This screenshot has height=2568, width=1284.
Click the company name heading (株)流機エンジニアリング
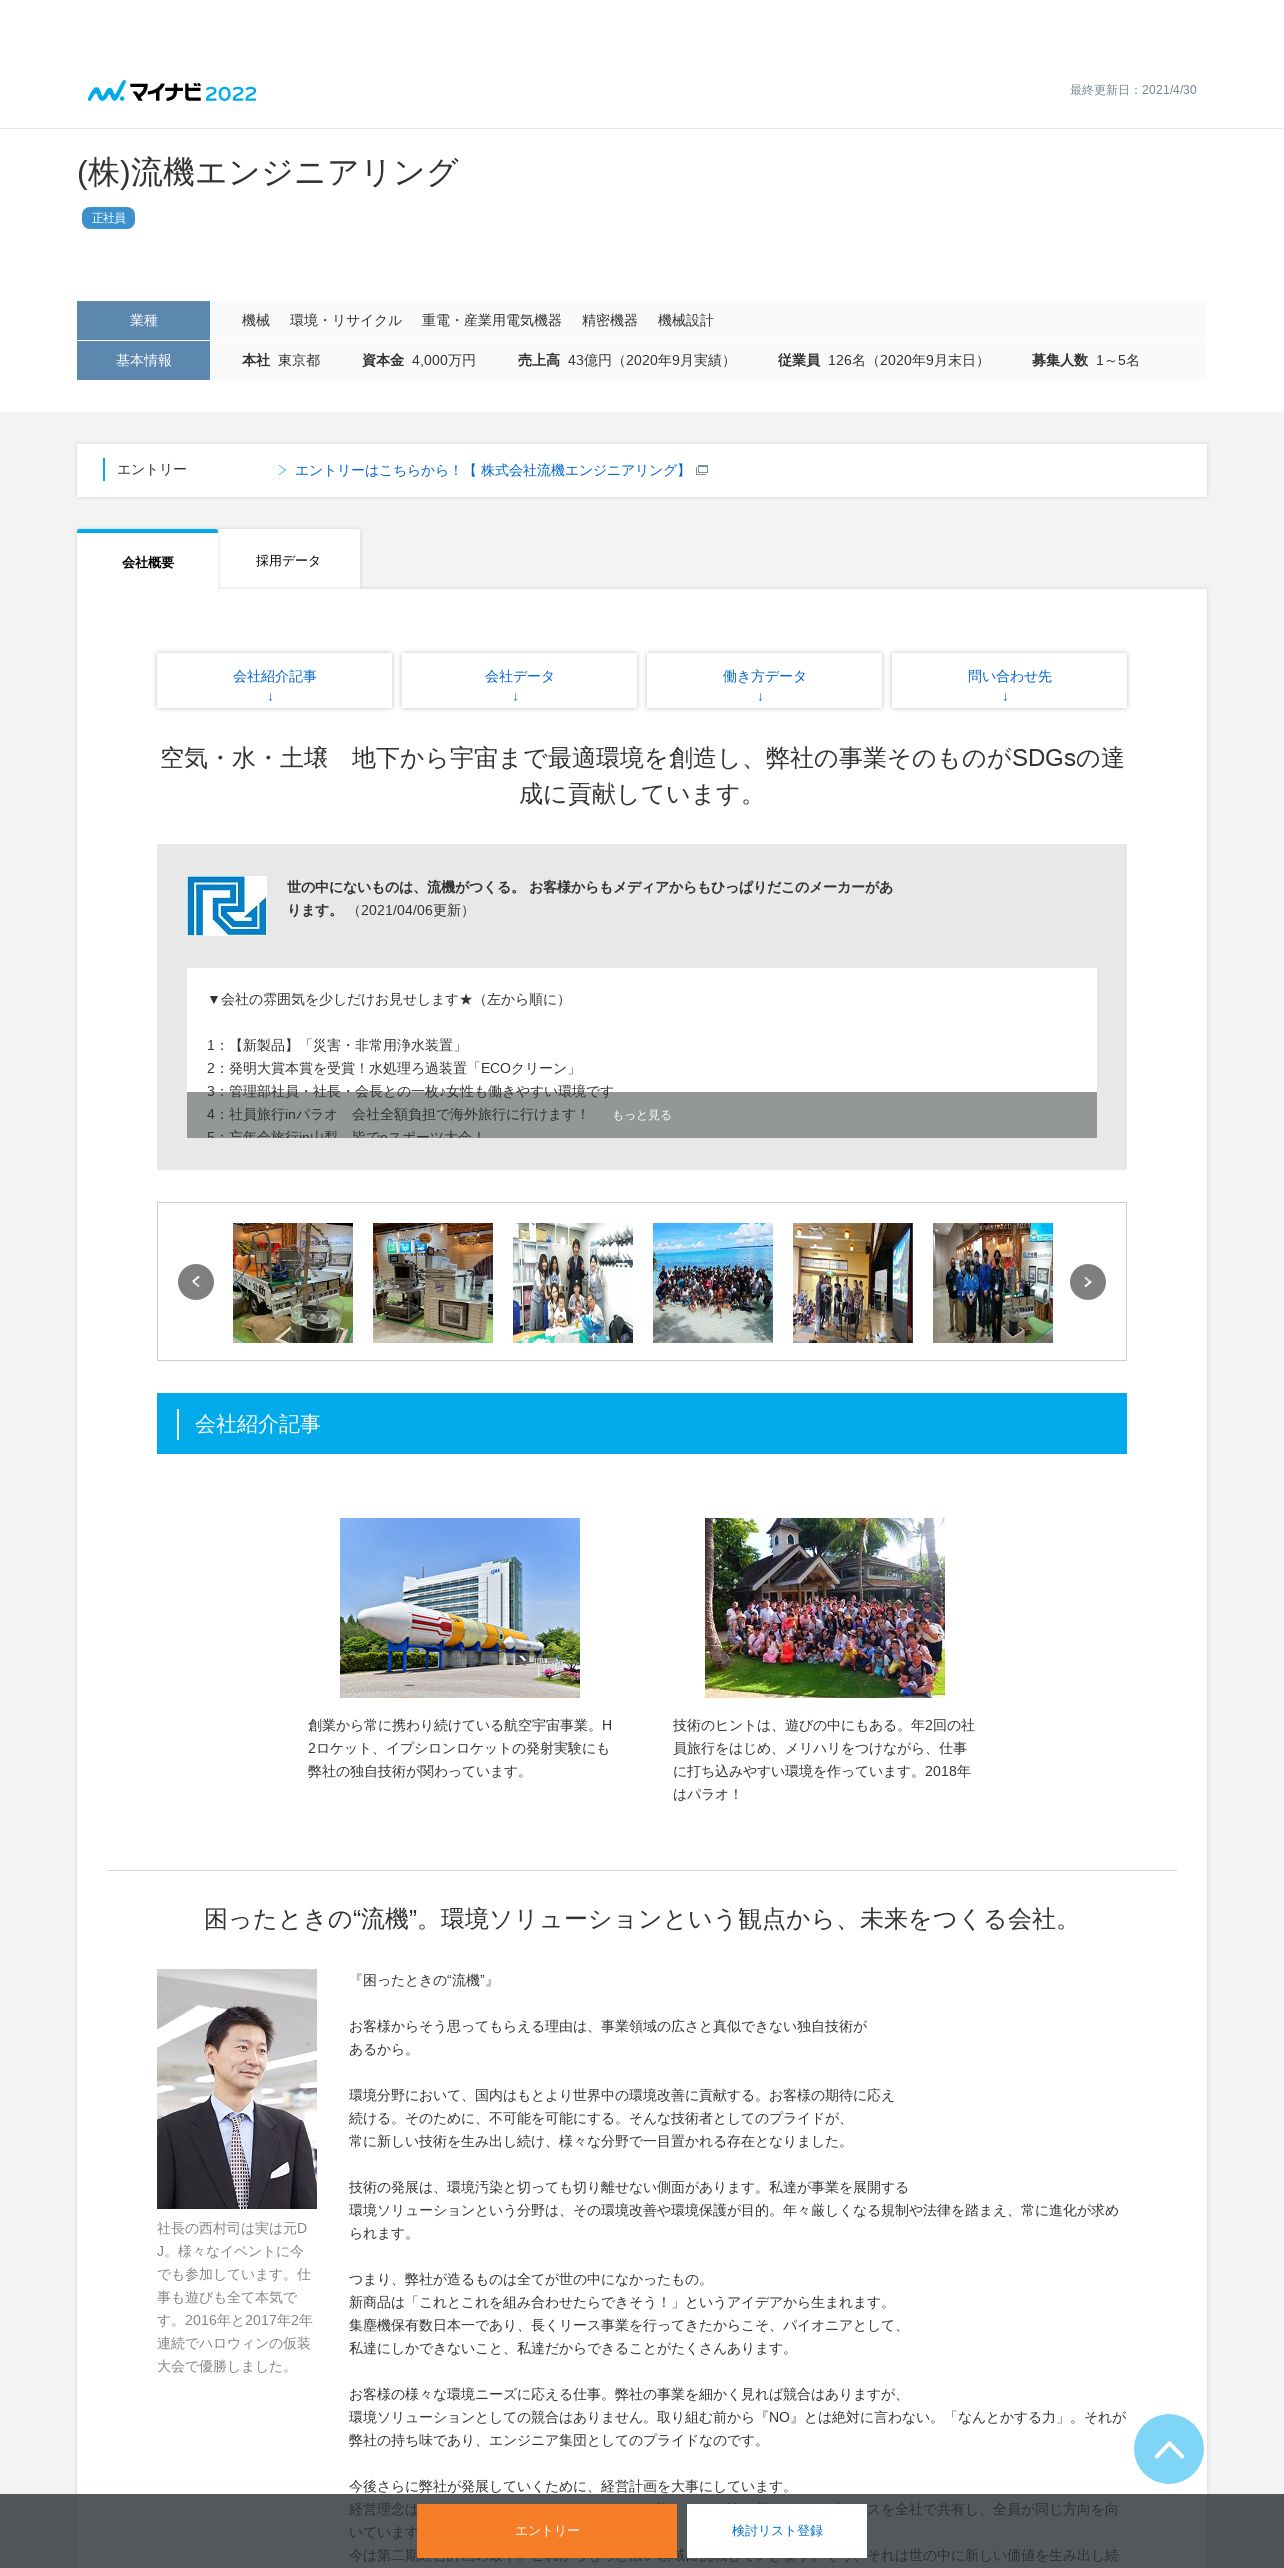(x=268, y=172)
